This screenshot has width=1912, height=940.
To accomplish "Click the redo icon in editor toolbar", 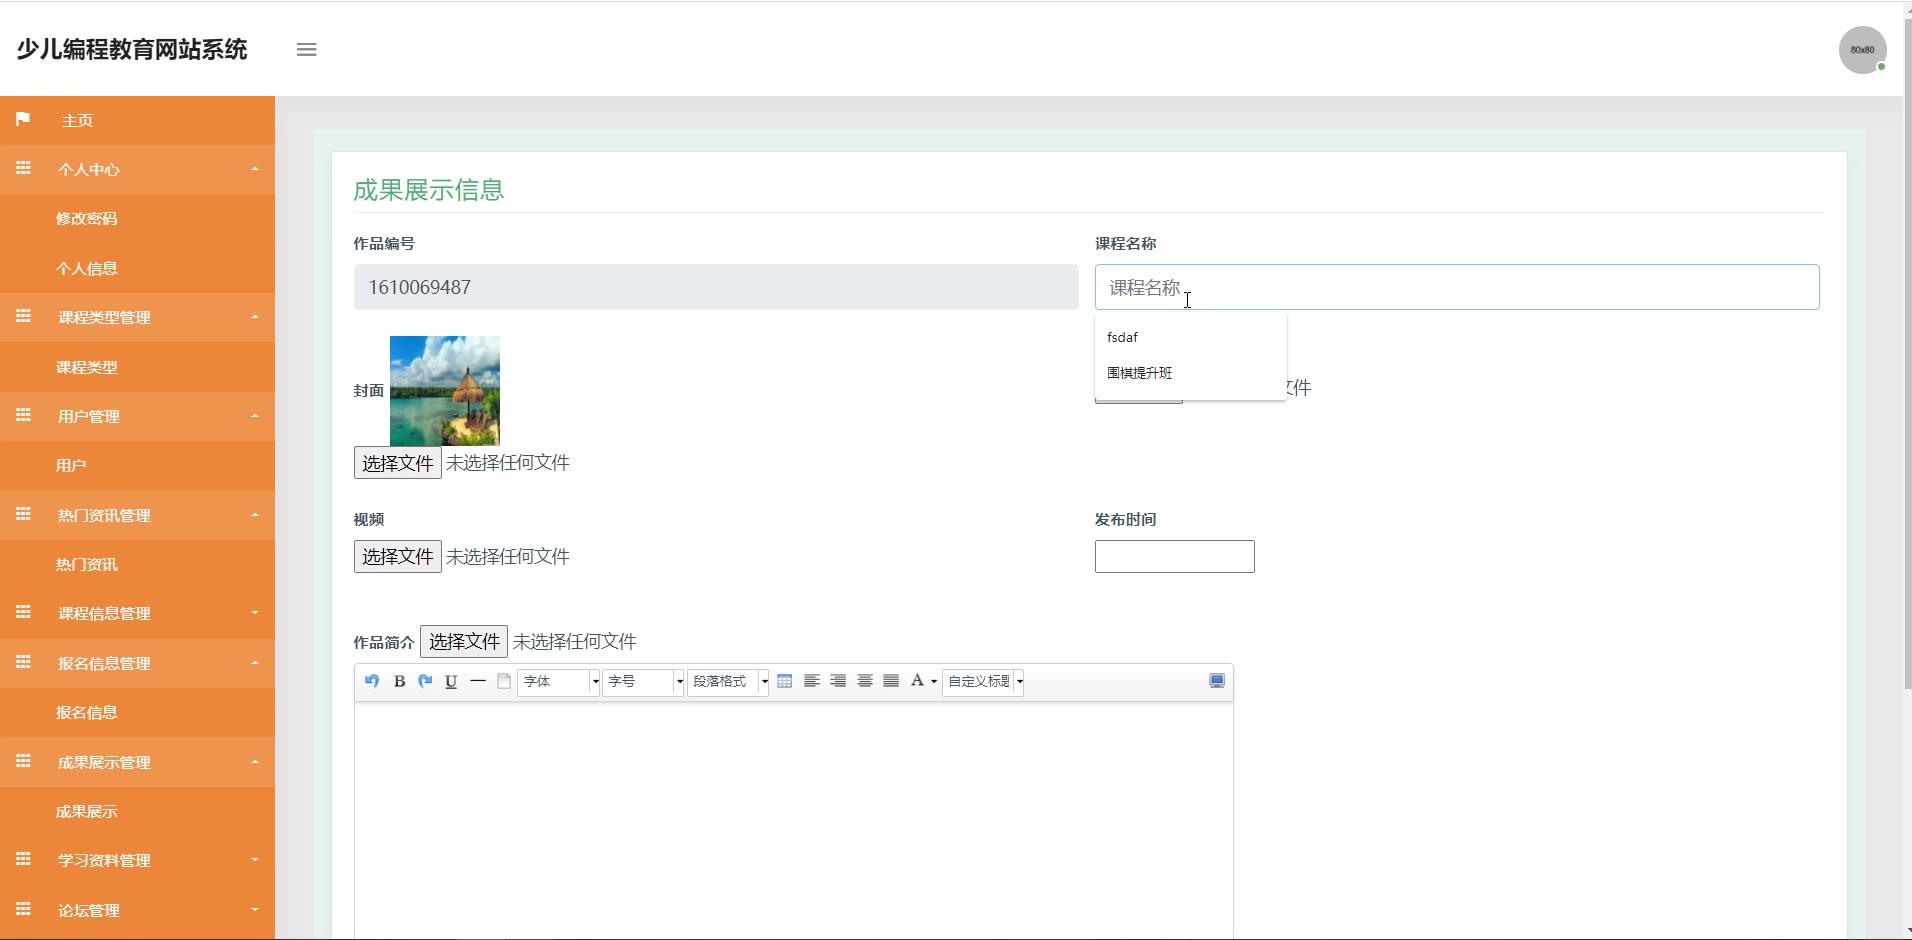I will [425, 681].
